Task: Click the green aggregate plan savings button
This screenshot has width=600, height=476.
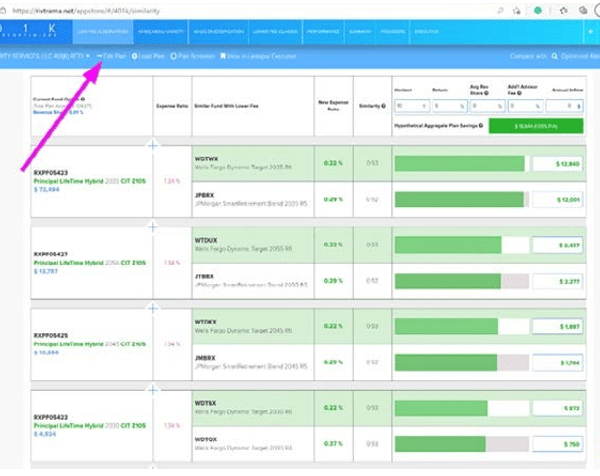Action: coord(536,127)
